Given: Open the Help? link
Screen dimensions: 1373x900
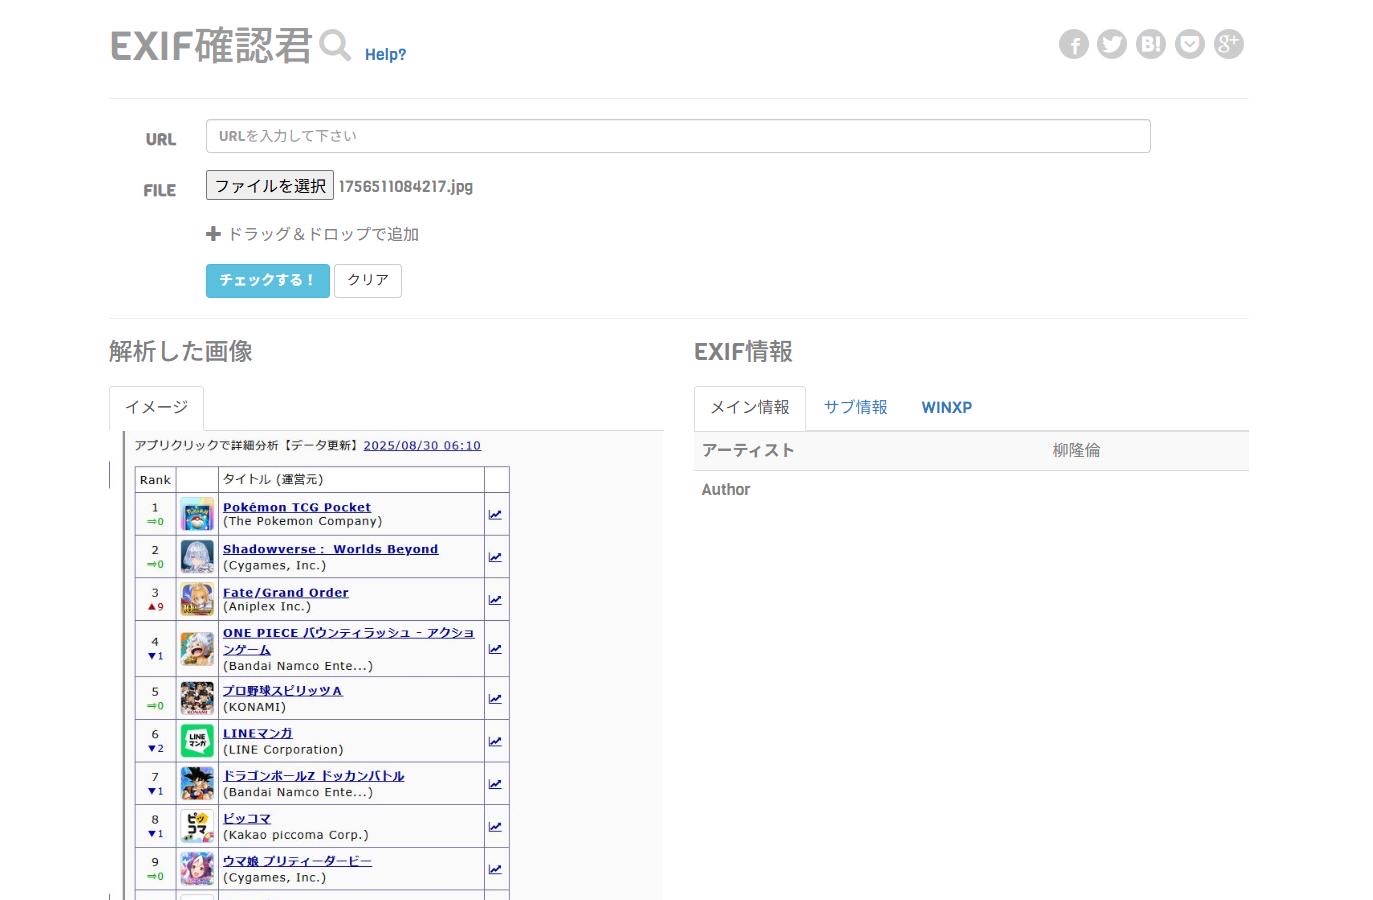Looking at the screenshot, I should pyautogui.click(x=385, y=55).
